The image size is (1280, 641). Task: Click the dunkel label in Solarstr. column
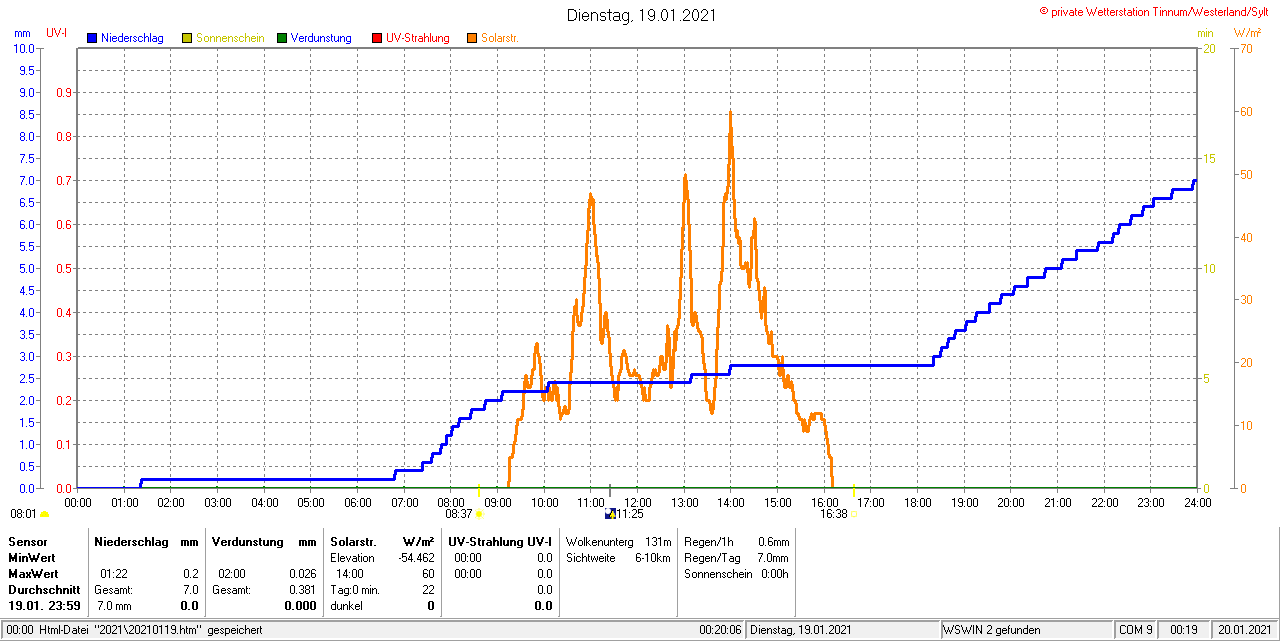click(347, 605)
